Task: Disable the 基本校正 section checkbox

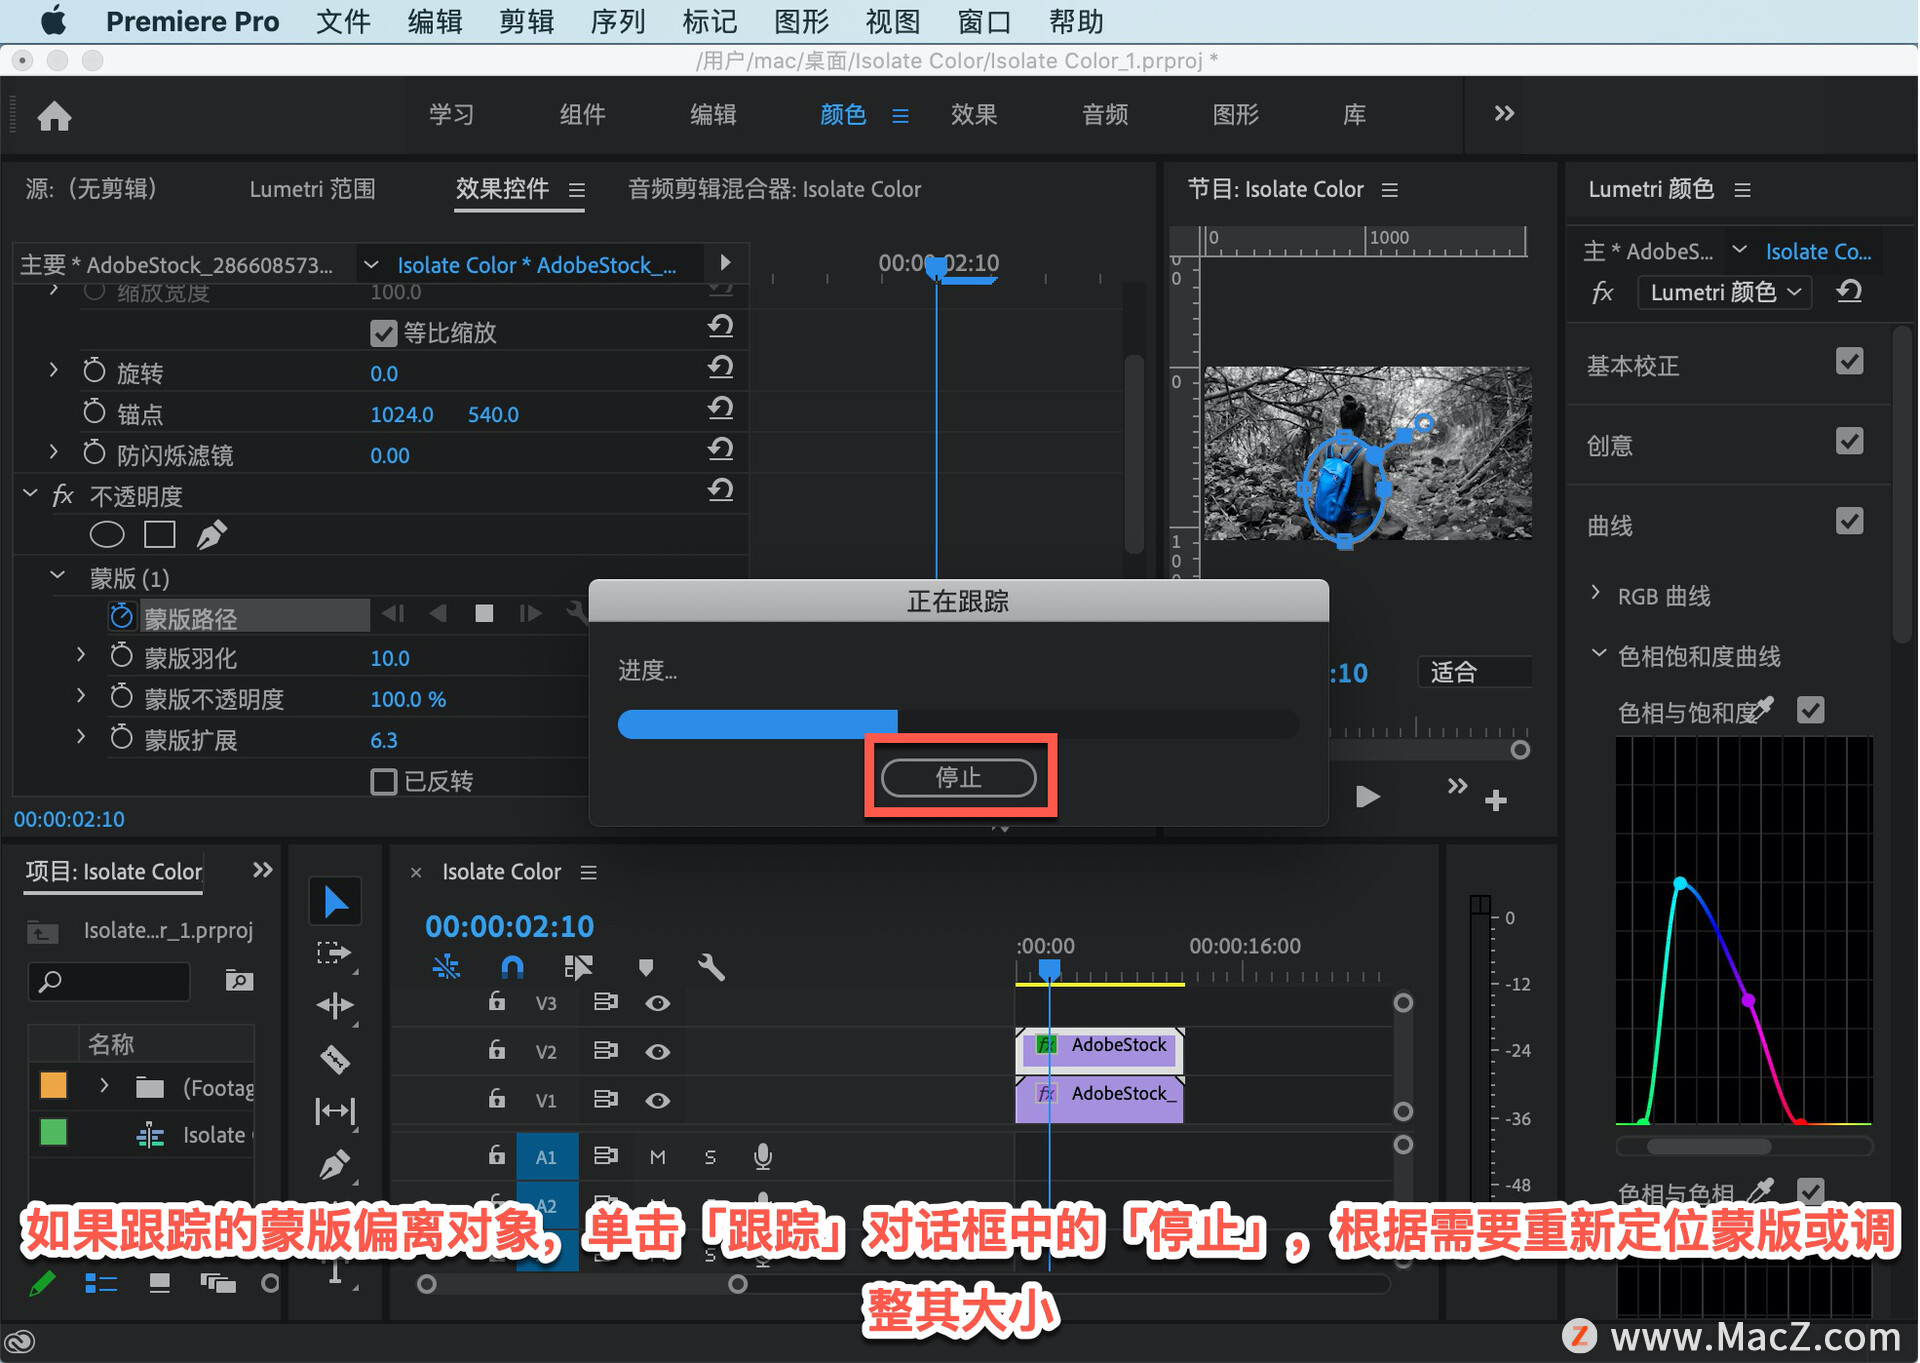Action: click(x=1850, y=361)
